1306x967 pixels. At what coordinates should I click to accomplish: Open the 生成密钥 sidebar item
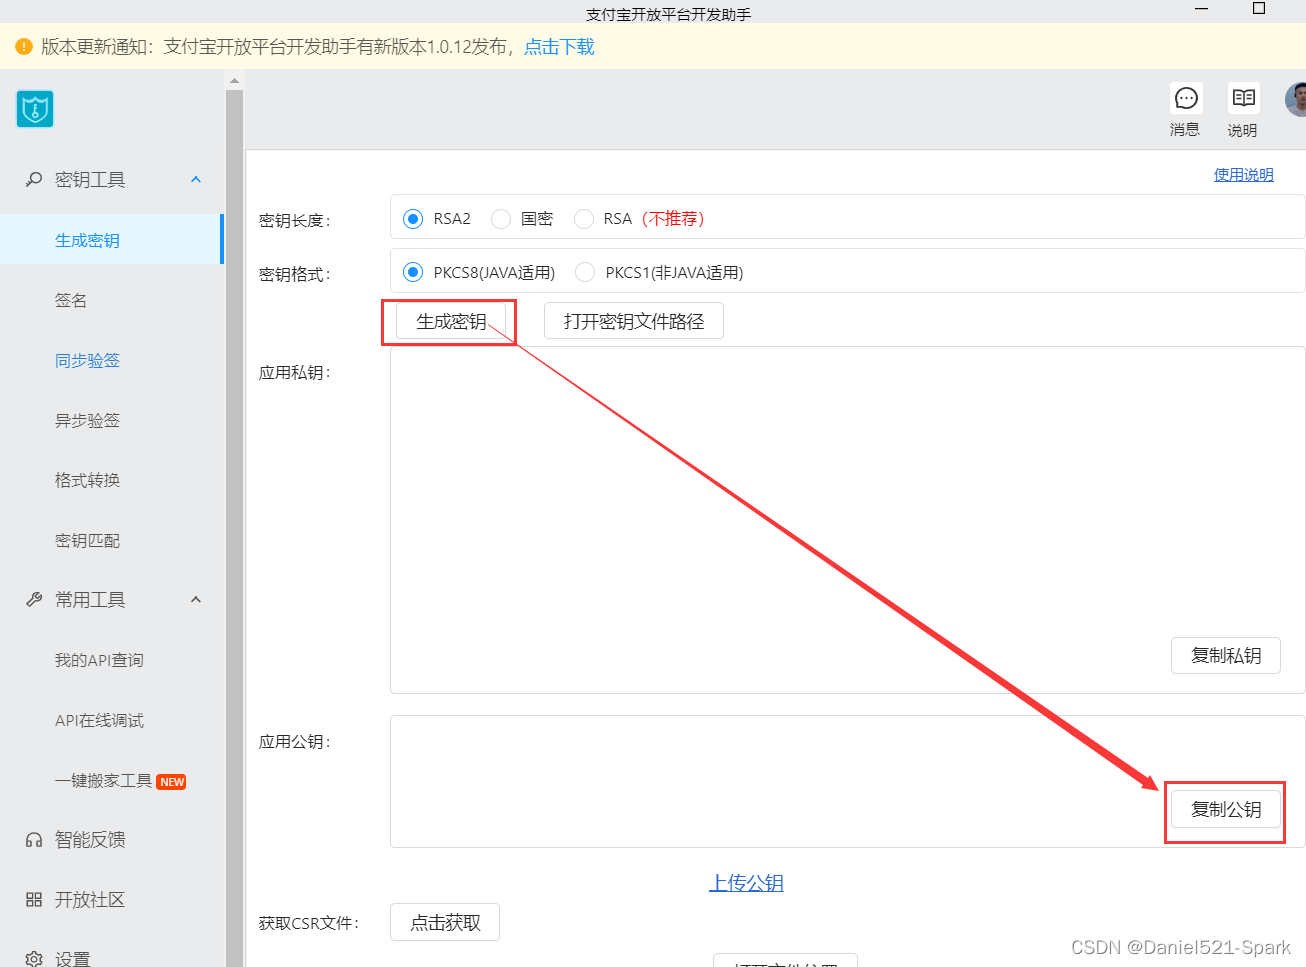coord(111,240)
